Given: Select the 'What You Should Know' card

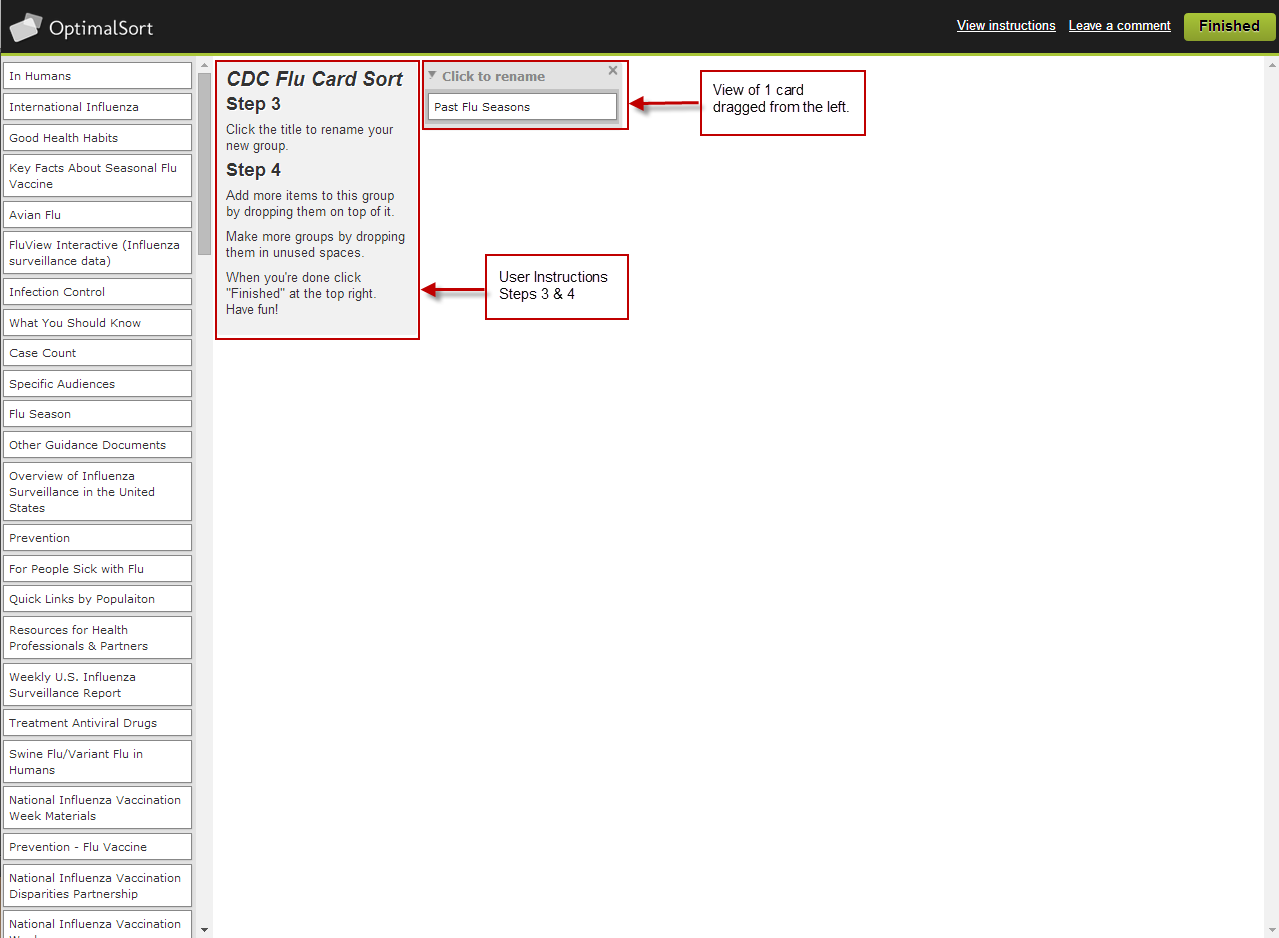Looking at the screenshot, I should point(97,323).
